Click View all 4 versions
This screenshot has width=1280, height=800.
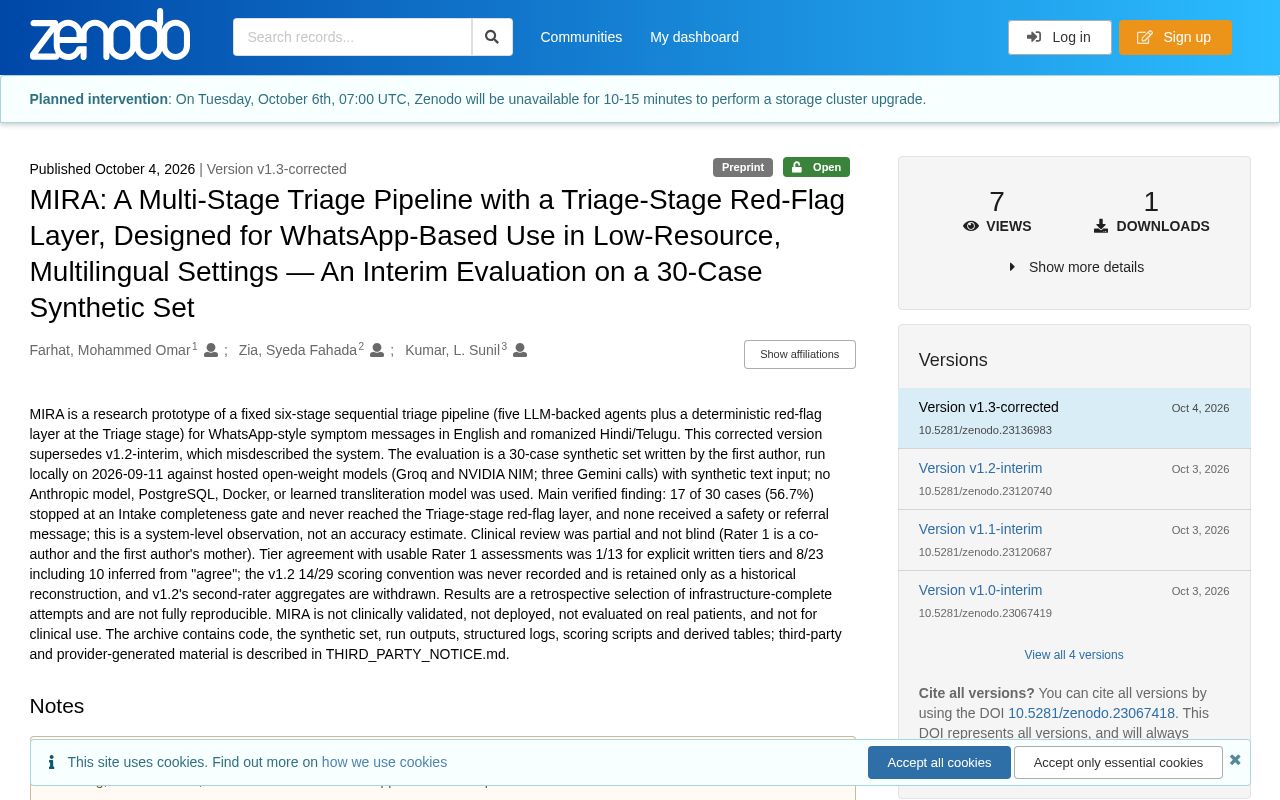[x=1074, y=655]
